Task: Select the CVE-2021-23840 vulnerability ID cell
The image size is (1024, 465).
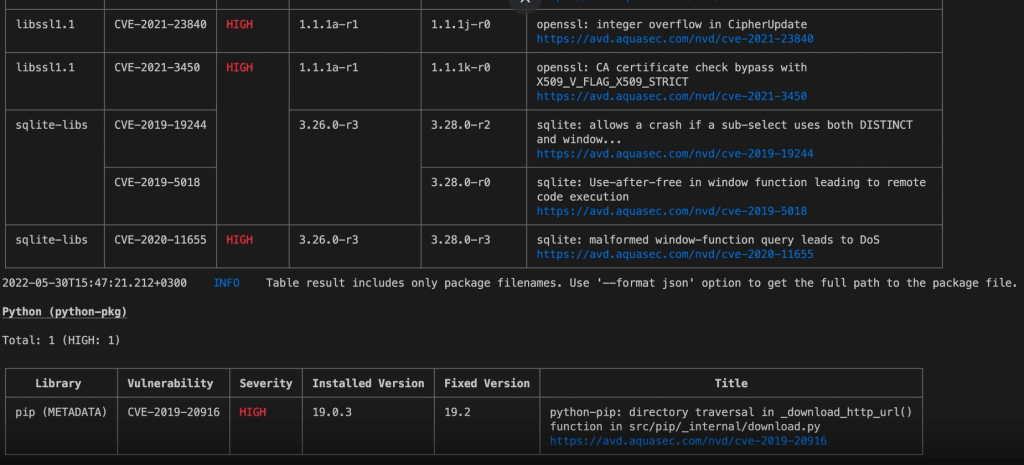Action: pyautogui.click(x=160, y=25)
